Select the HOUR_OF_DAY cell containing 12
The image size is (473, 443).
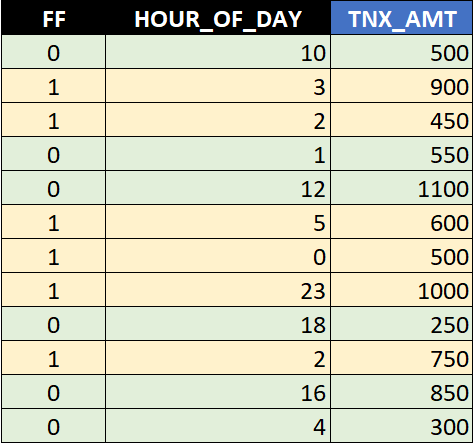218,188
